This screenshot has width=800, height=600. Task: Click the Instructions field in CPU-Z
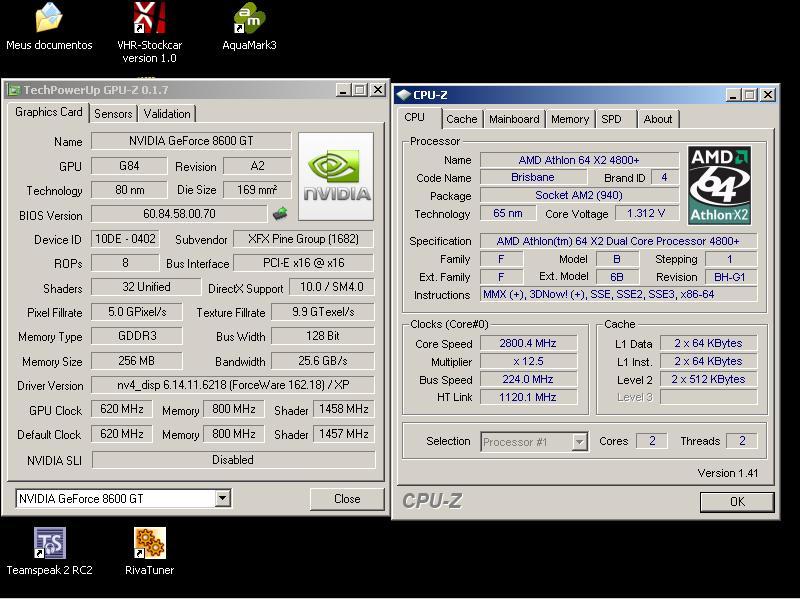618,294
